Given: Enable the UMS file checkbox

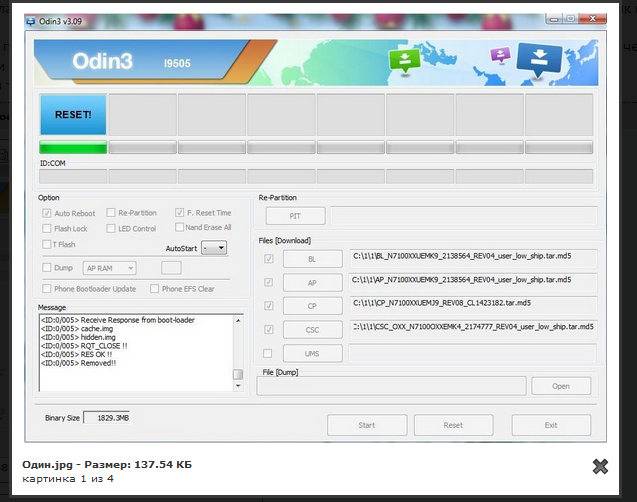Looking at the screenshot, I should (268, 353).
